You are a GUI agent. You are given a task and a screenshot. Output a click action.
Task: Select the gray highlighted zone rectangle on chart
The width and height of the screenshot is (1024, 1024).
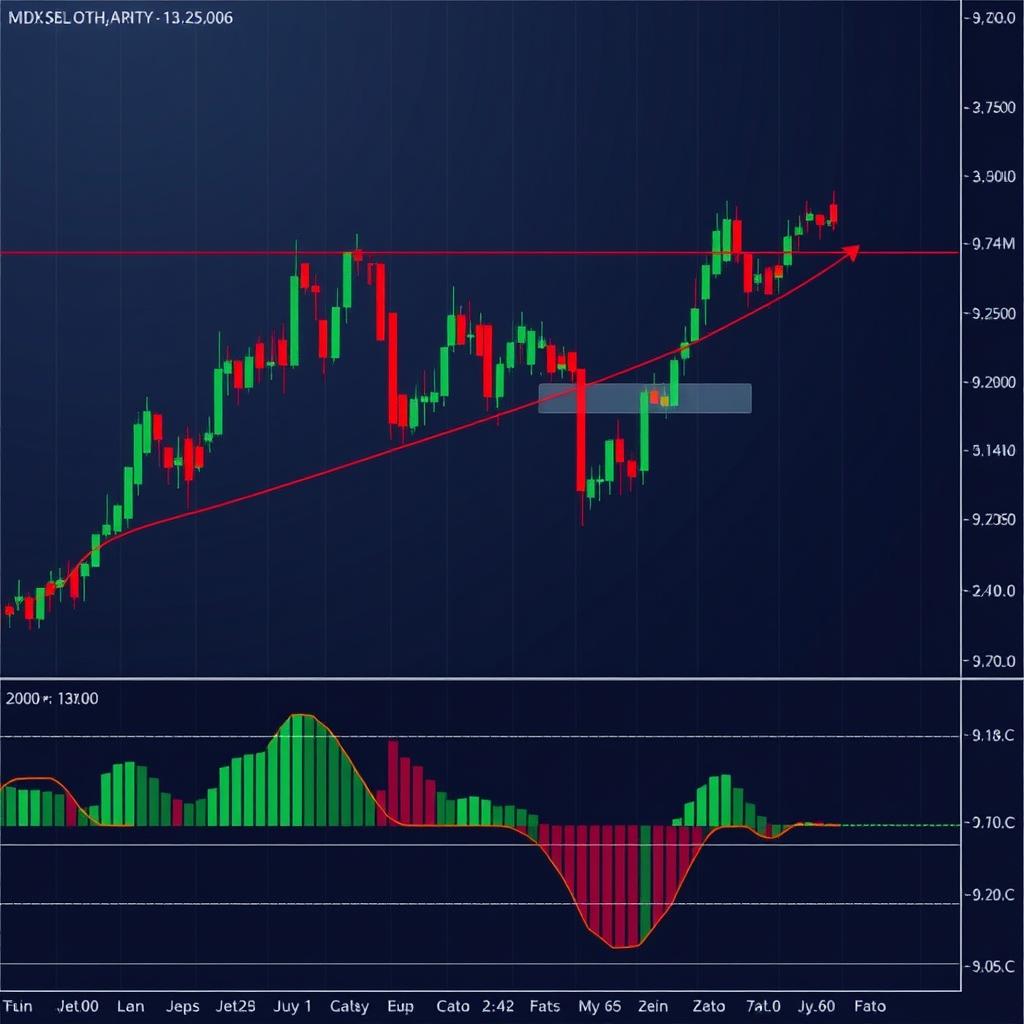(x=645, y=398)
